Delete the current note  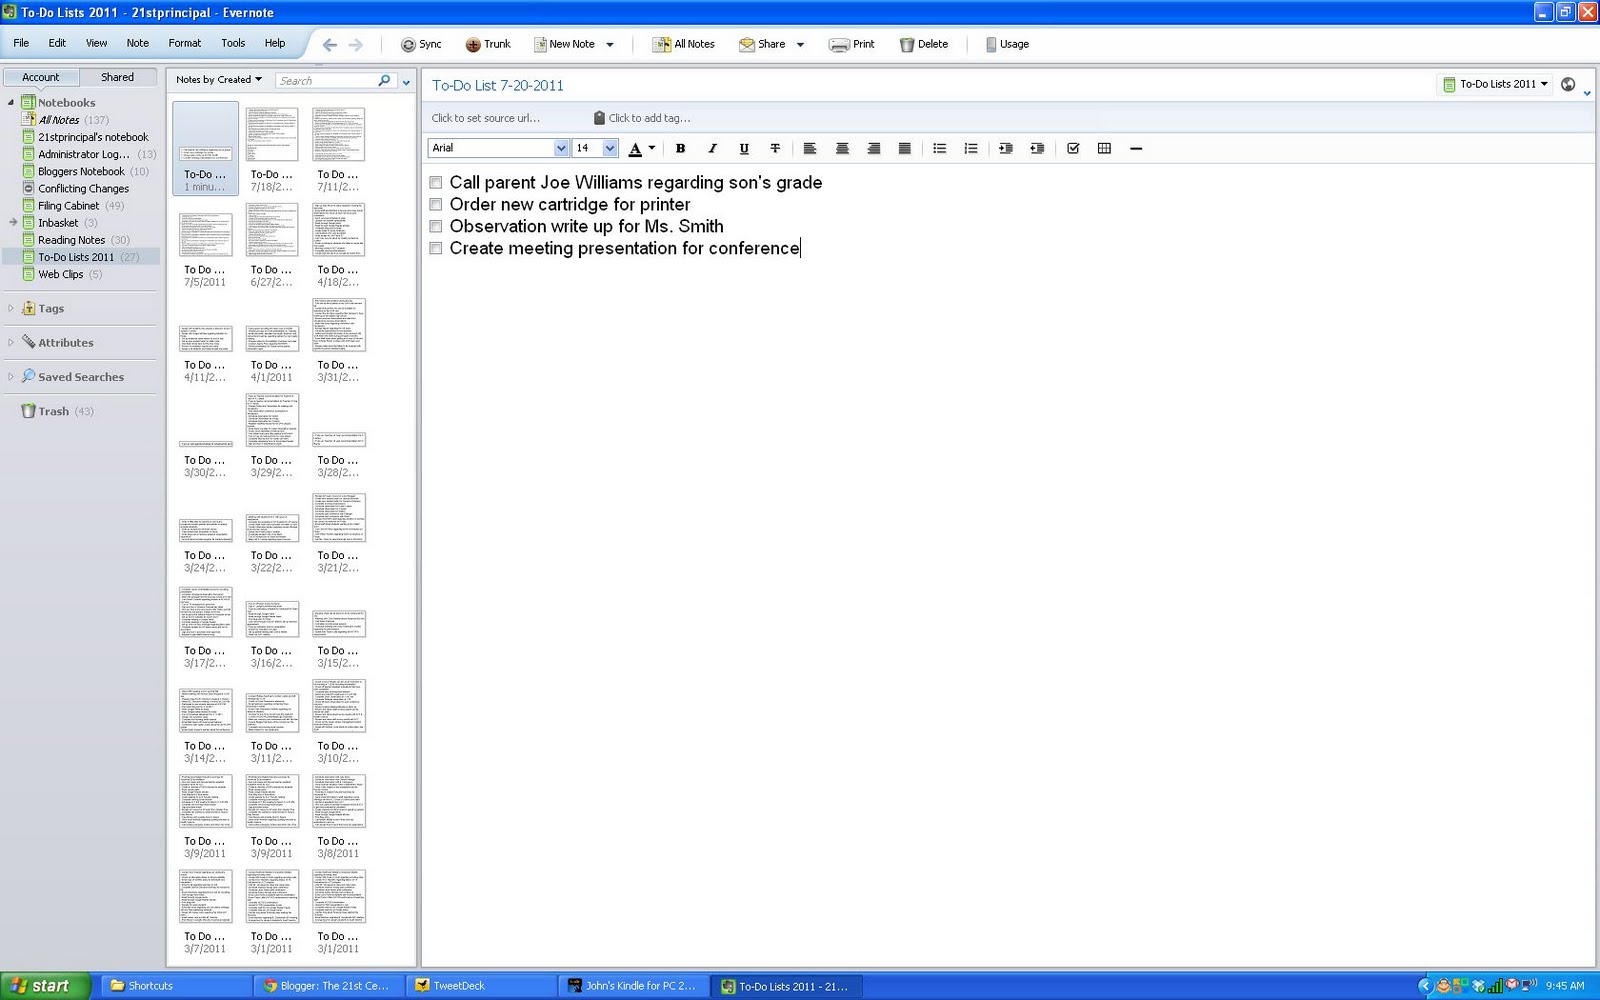923,44
